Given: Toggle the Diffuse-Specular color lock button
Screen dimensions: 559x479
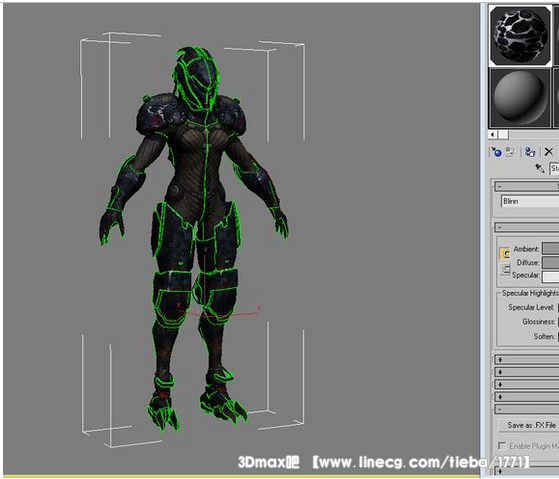Looking at the screenshot, I should tap(504, 269).
